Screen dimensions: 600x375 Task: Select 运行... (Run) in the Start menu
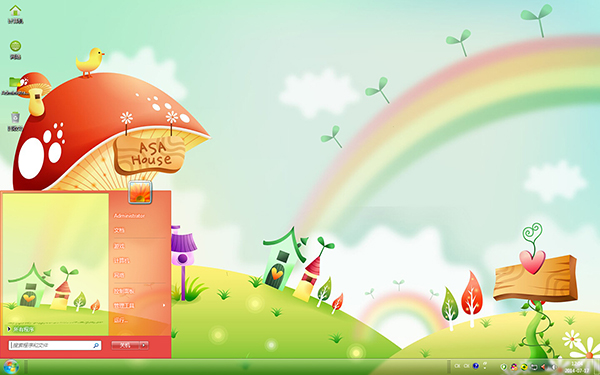click(121, 320)
